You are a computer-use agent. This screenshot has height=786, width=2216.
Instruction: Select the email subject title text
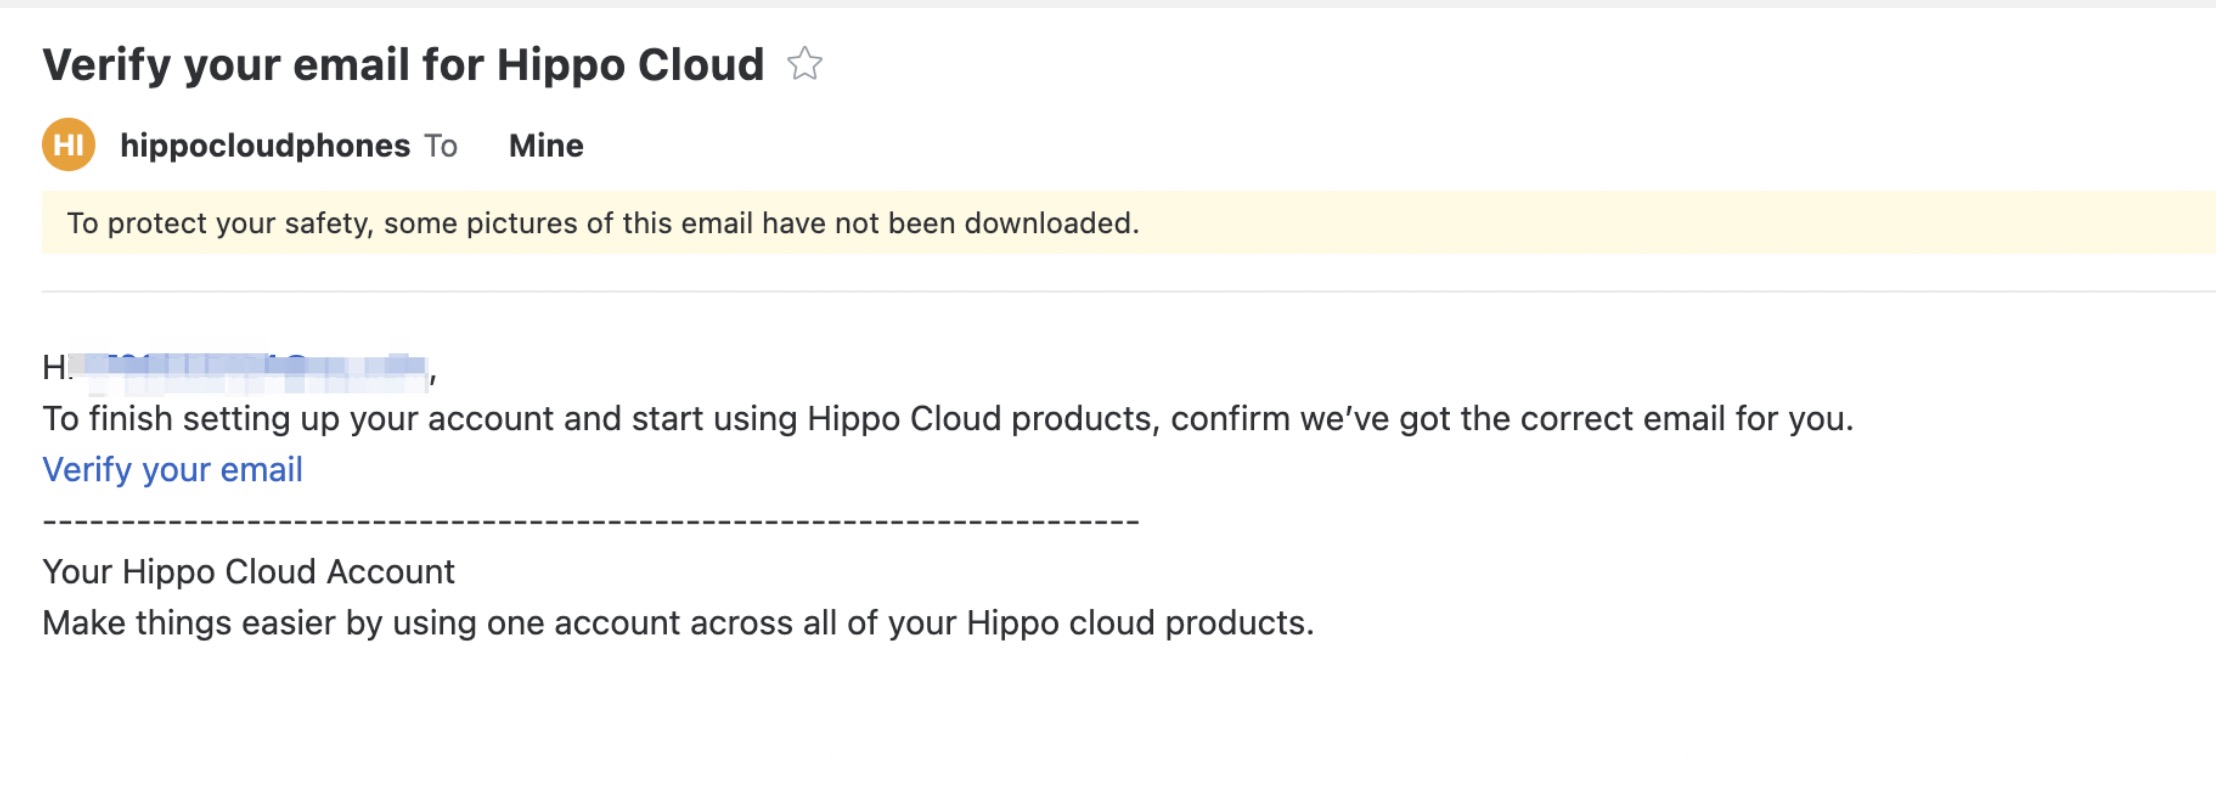(x=403, y=65)
